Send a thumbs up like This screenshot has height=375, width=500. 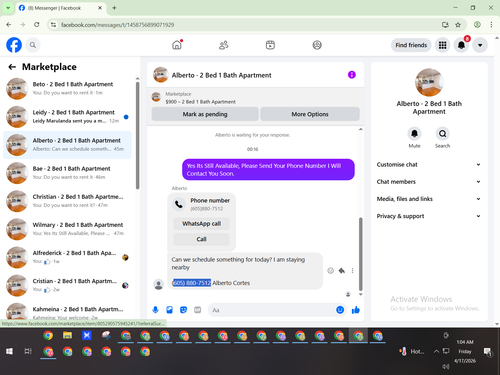(356, 310)
